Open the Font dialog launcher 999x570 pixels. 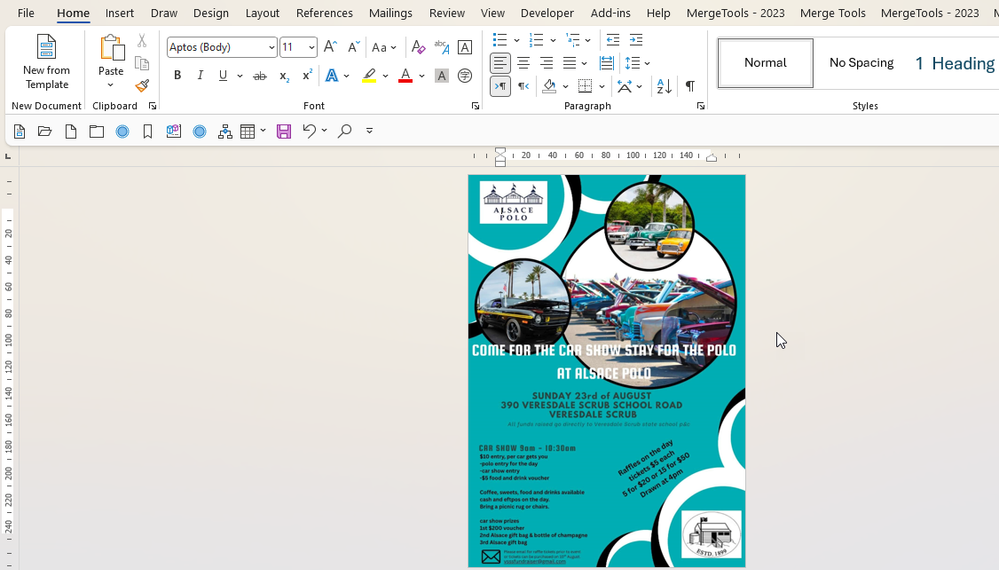click(x=475, y=106)
